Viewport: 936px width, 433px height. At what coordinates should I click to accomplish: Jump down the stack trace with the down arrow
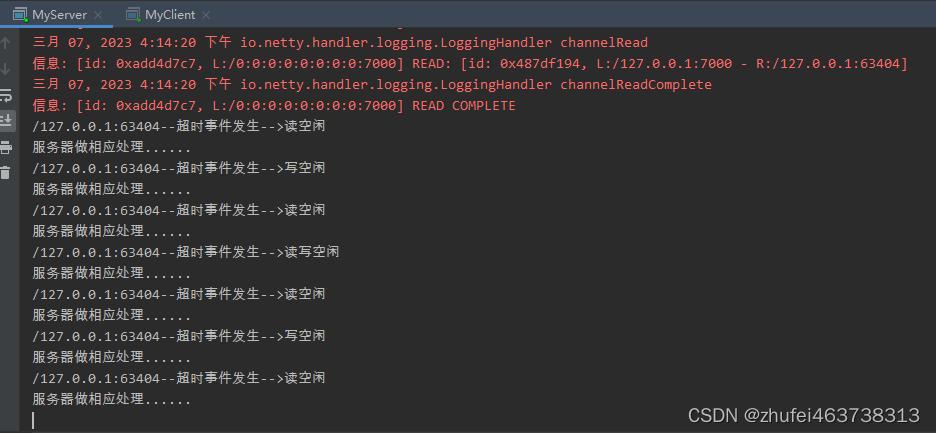[6, 69]
